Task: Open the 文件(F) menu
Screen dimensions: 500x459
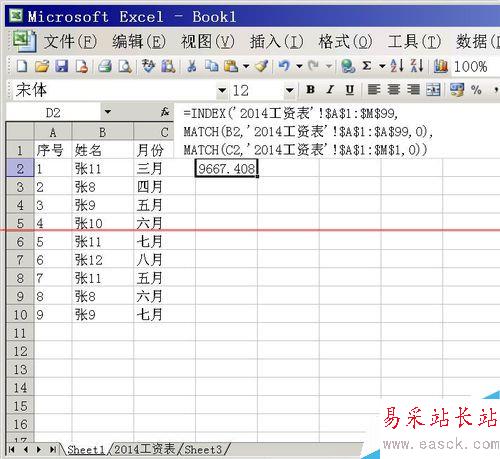Action: pyautogui.click(x=70, y=42)
